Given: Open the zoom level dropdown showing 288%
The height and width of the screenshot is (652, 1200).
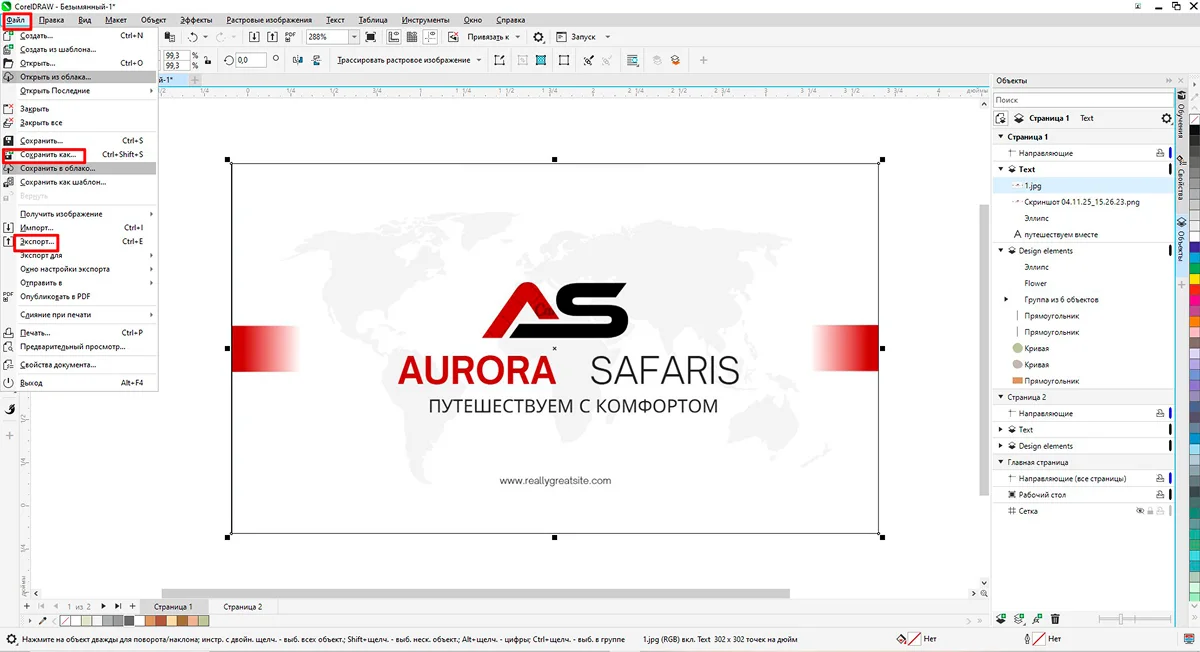Looking at the screenshot, I should click(354, 37).
